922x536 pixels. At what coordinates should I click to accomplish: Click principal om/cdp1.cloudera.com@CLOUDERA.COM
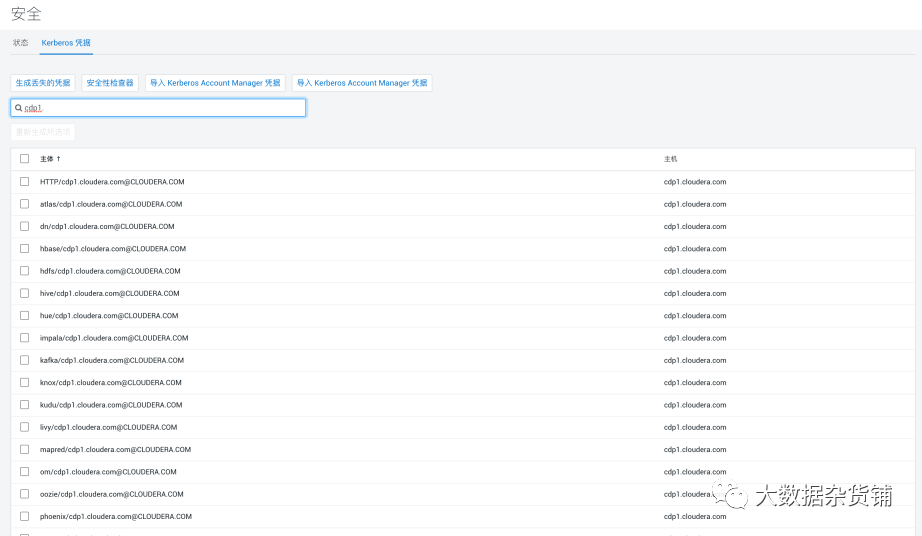point(108,473)
